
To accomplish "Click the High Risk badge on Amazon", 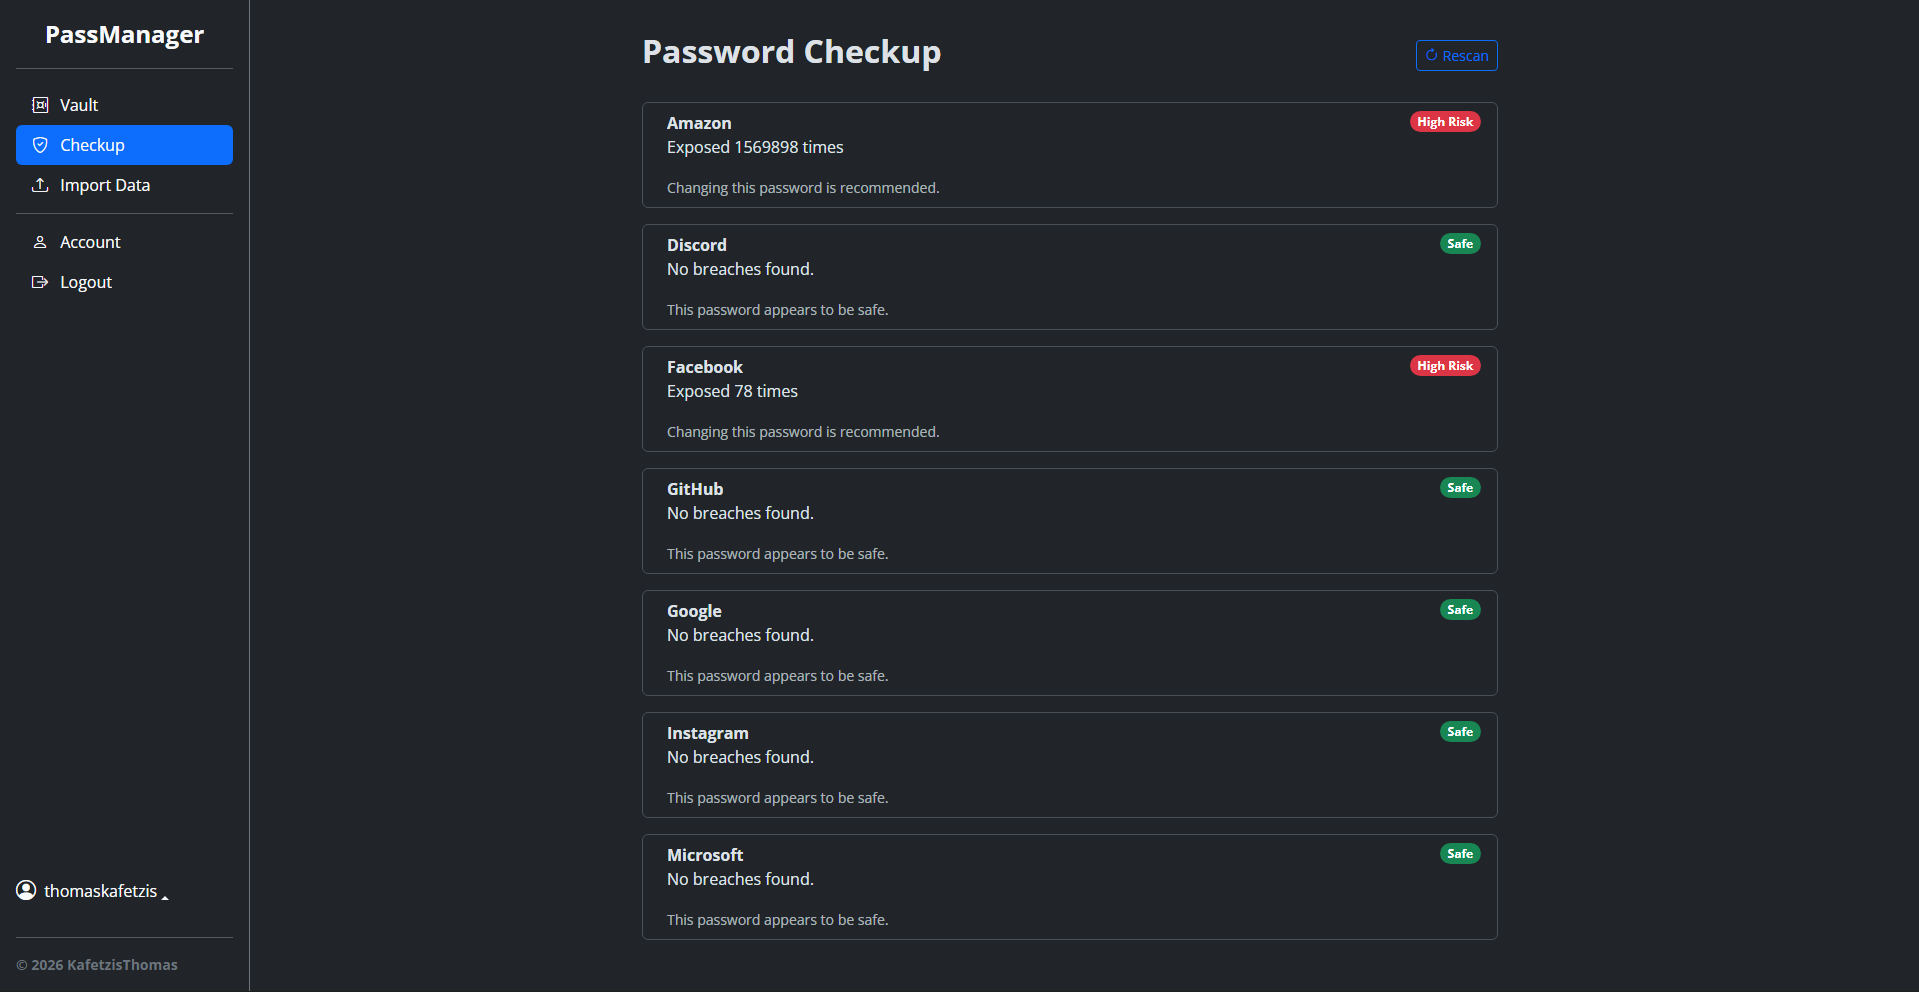I will tap(1445, 122).
